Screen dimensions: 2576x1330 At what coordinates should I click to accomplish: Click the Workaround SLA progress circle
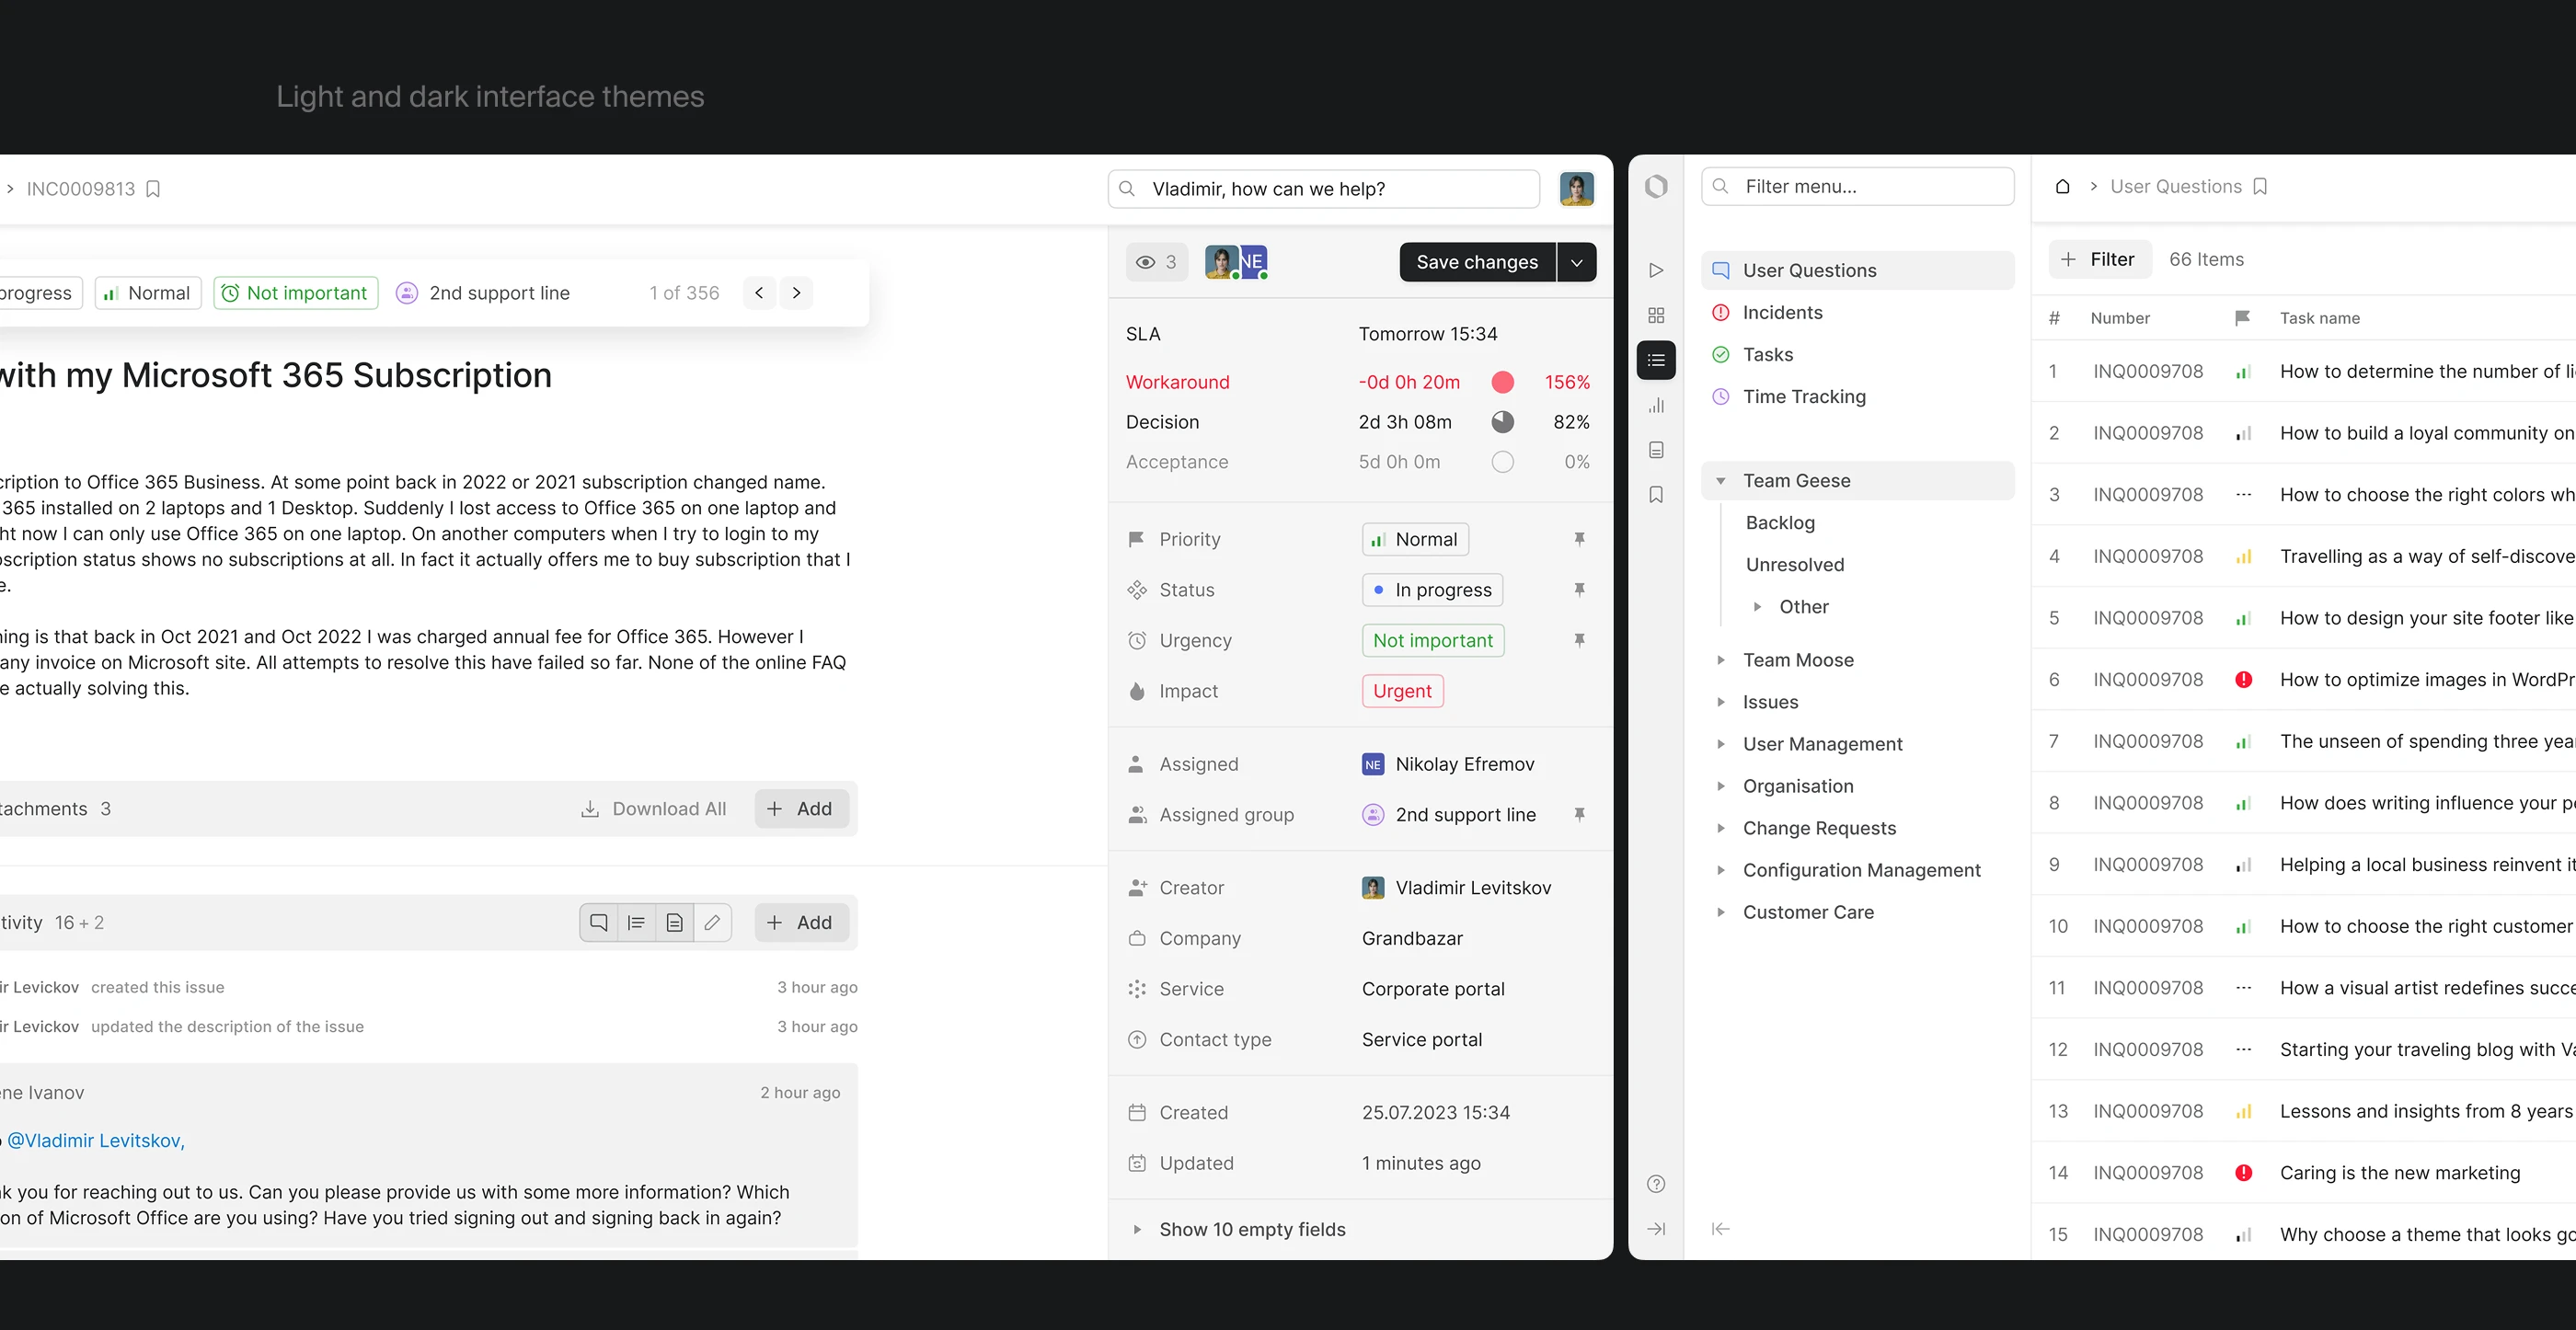[x=1503, y=381]
